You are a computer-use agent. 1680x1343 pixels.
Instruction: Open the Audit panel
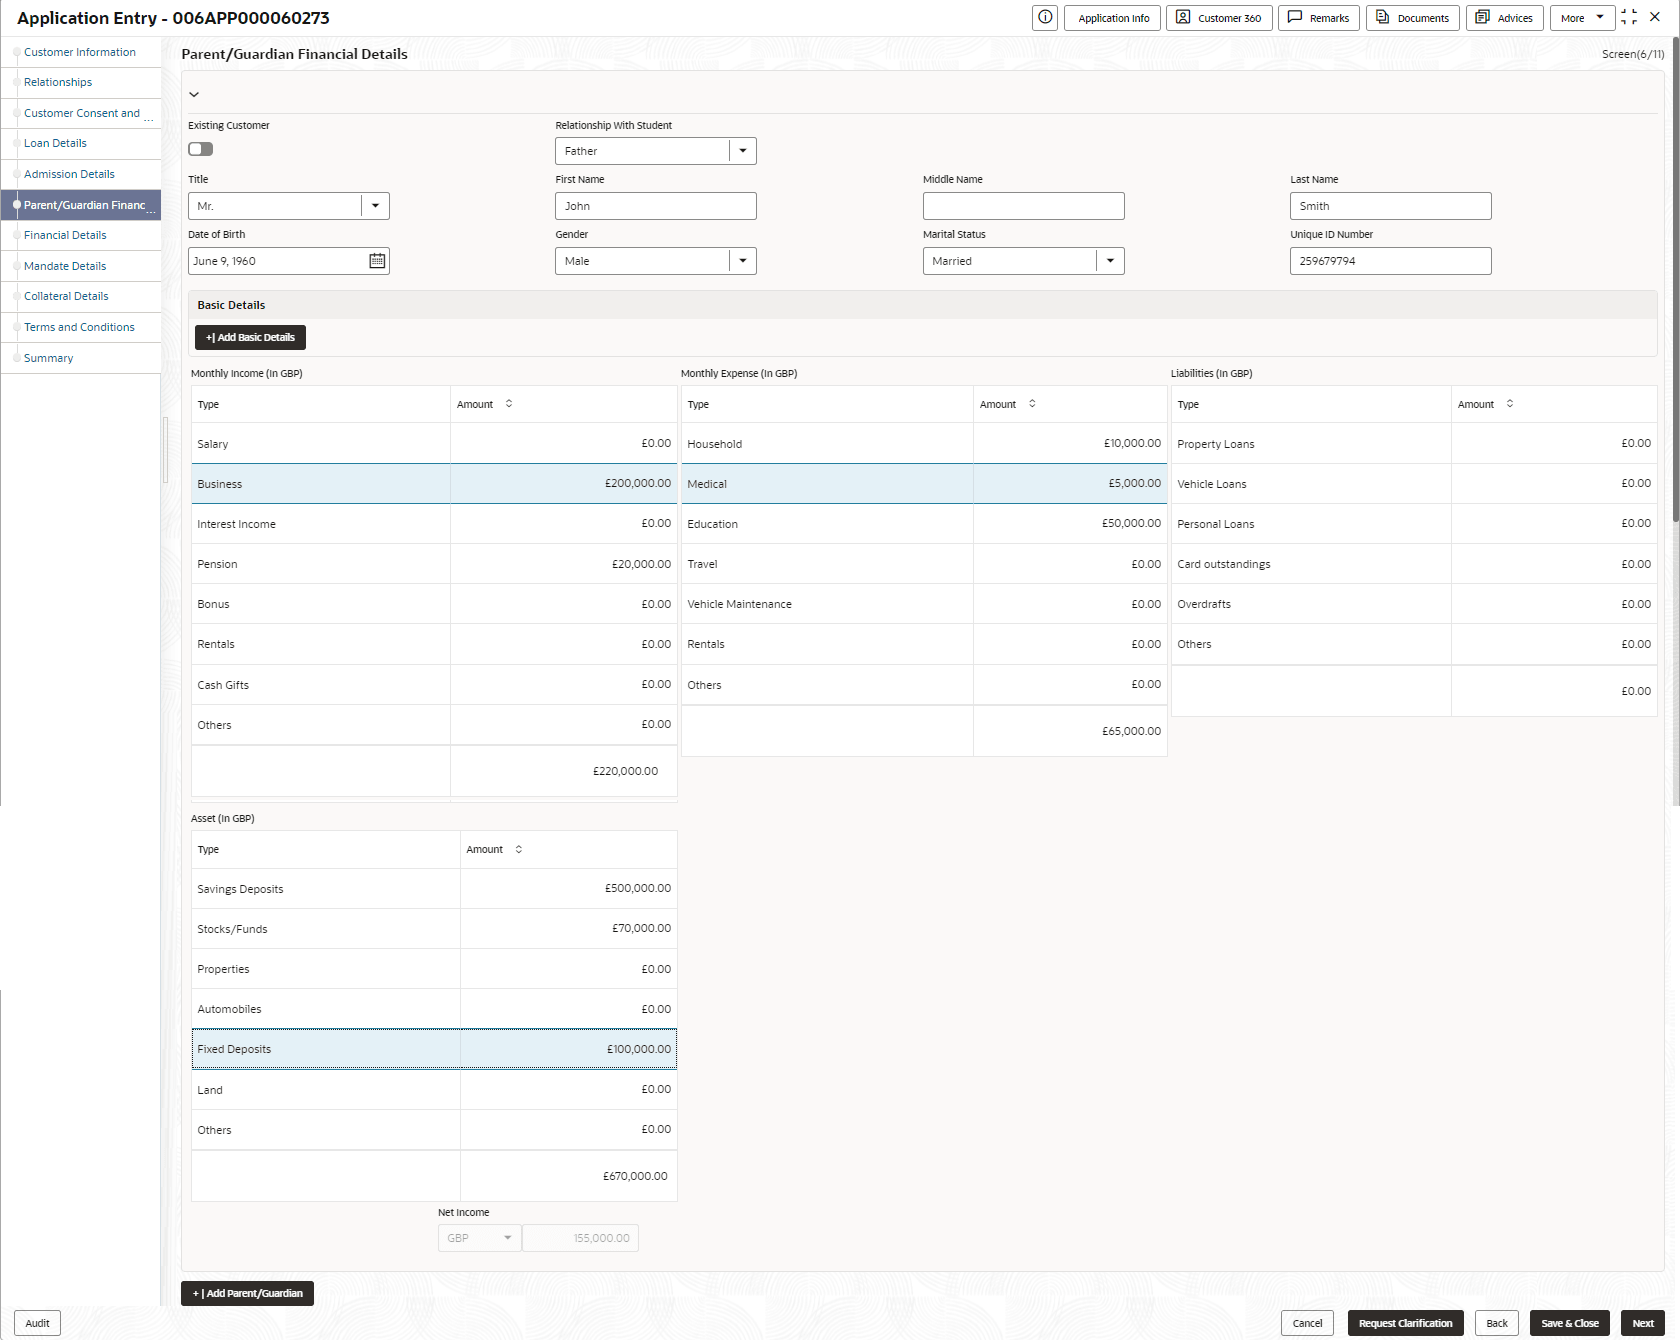click(x=38, y=1323)
